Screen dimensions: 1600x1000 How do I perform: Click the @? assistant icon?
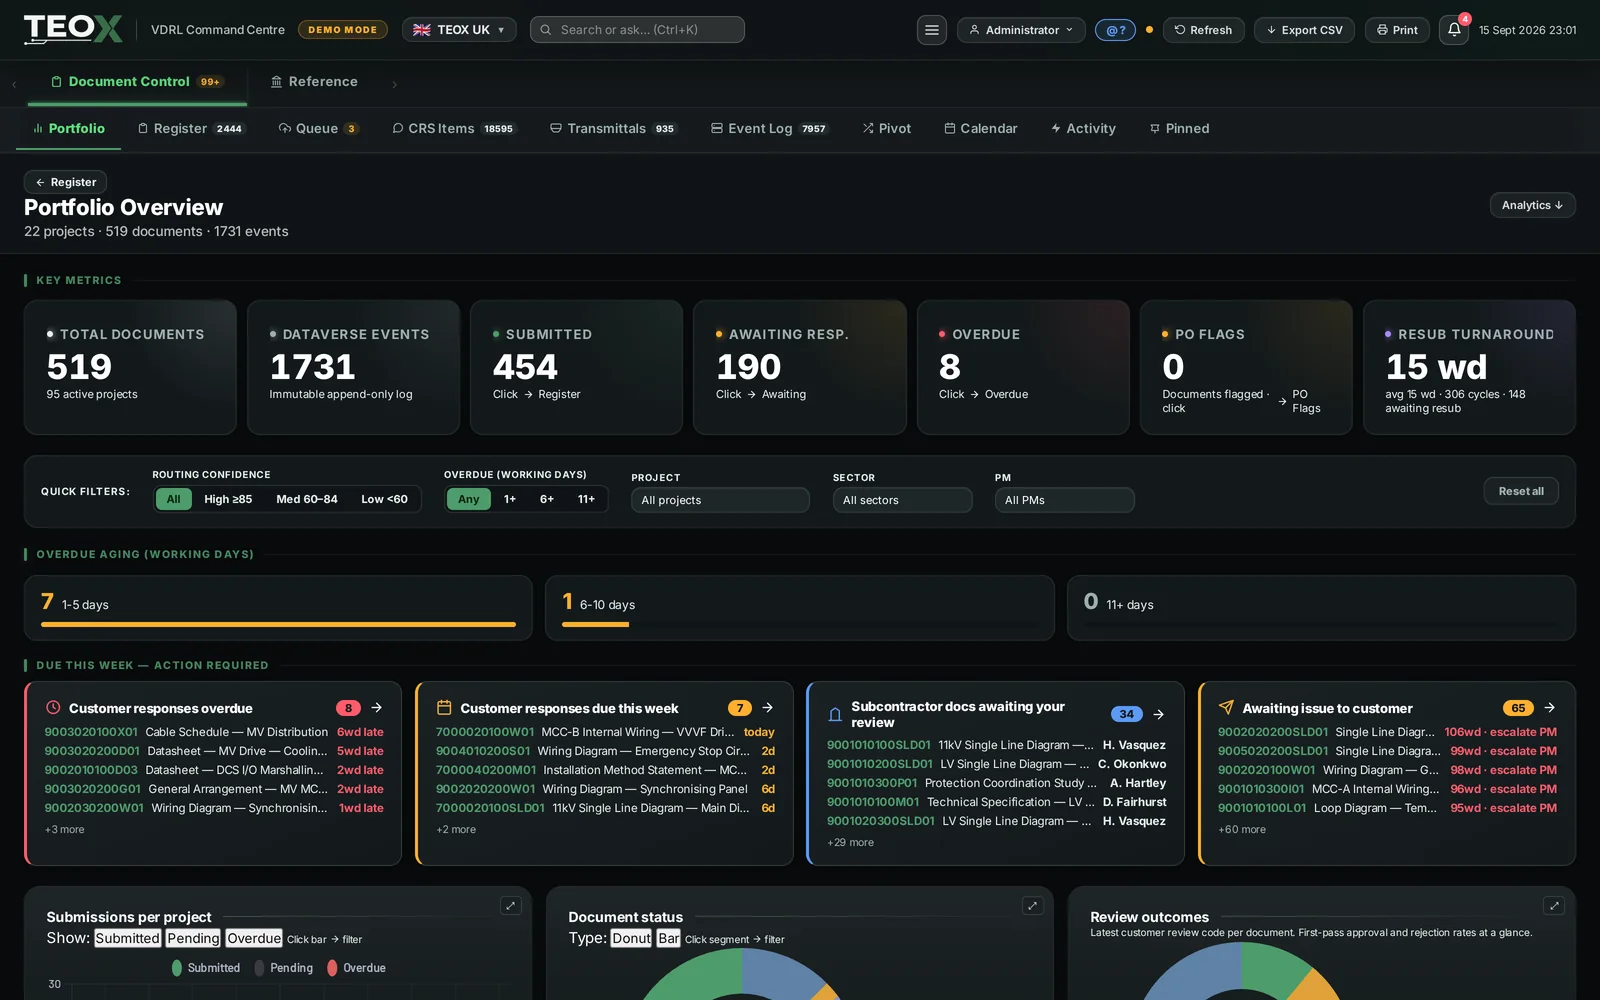click(1115, 30)
